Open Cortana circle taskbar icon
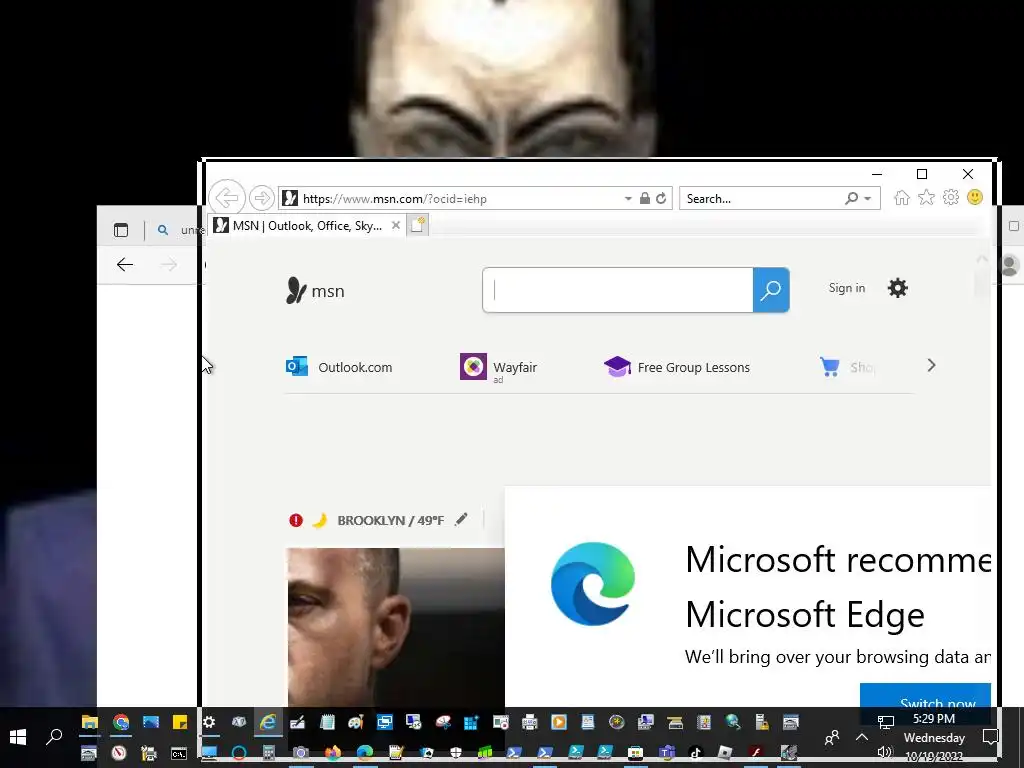The height and width of the screenshot is (768, 1024). [x=239, y=754]
